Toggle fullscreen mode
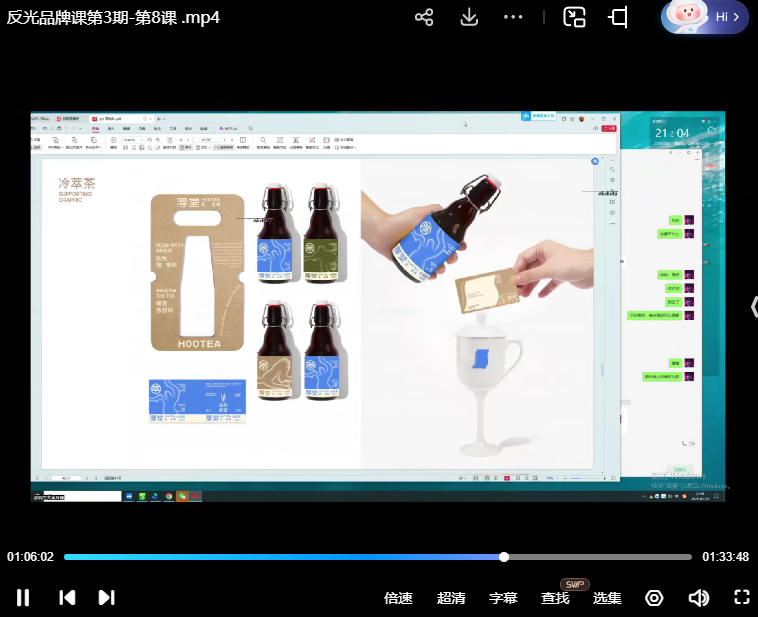The height and width of the screenshot is (617, 758). (741, 598)
